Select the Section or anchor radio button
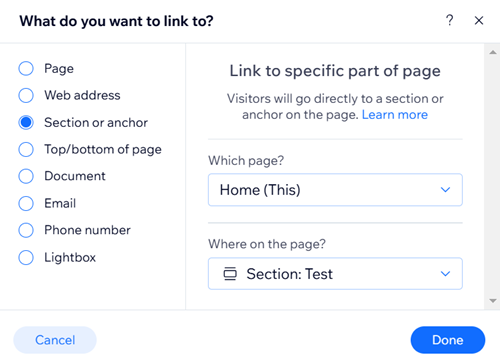The image size is (500, 363). click(x=26, y=122)
